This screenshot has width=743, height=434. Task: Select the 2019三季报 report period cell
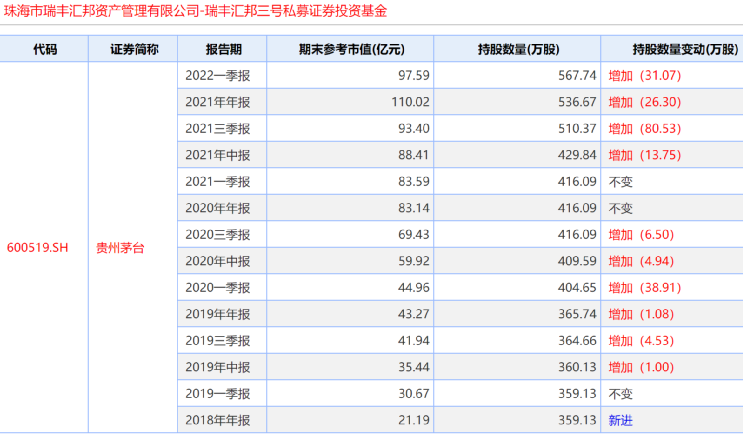223,341
